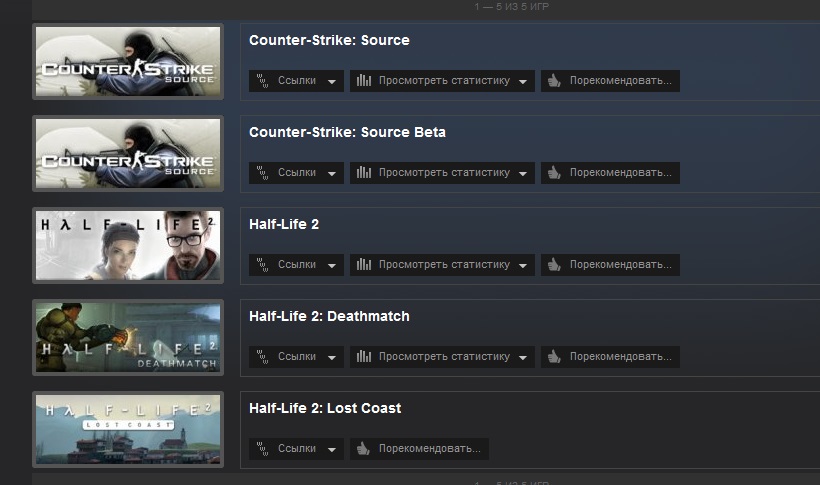
Task: Click Ссылки label for Half-Life 2
Action: pyautogui.click(x=297, y=265)
